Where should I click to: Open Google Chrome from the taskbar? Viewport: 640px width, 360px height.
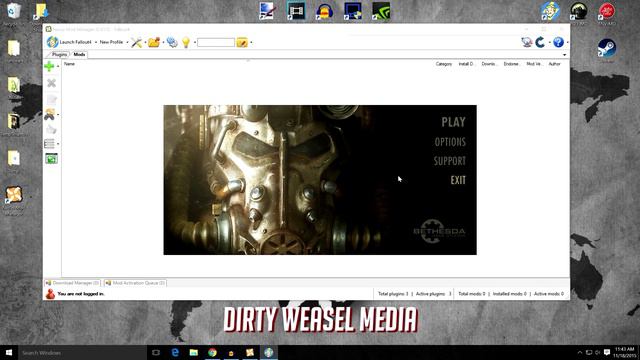click(212, 353)
